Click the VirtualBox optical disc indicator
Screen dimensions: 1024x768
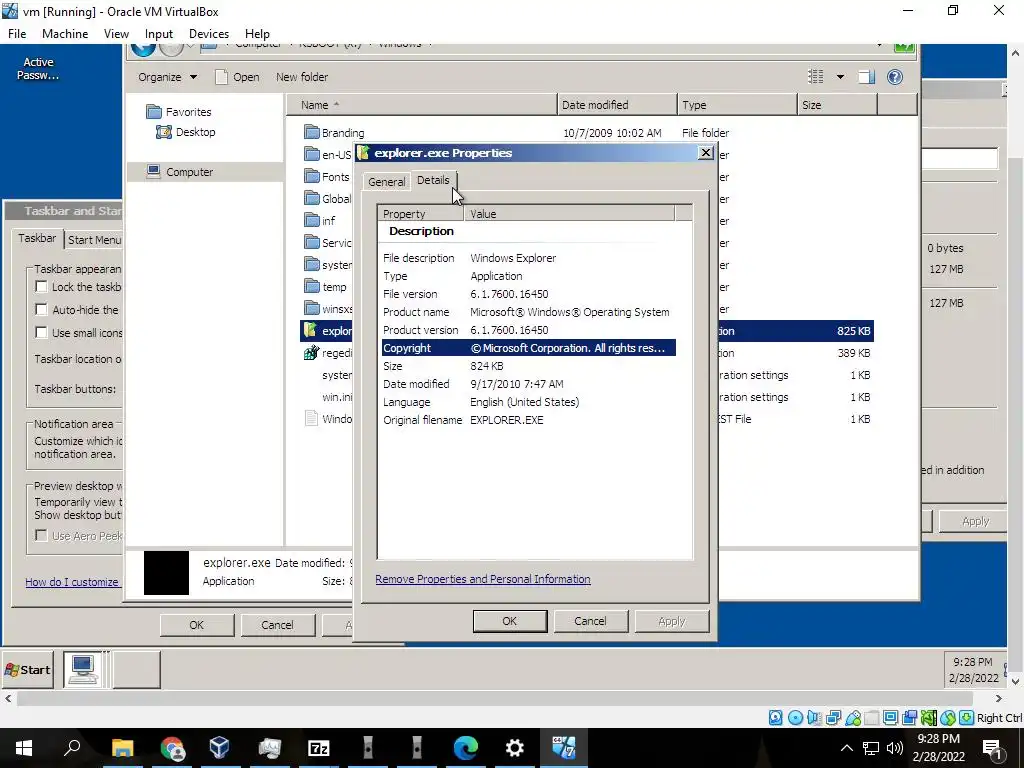(795, 718)
